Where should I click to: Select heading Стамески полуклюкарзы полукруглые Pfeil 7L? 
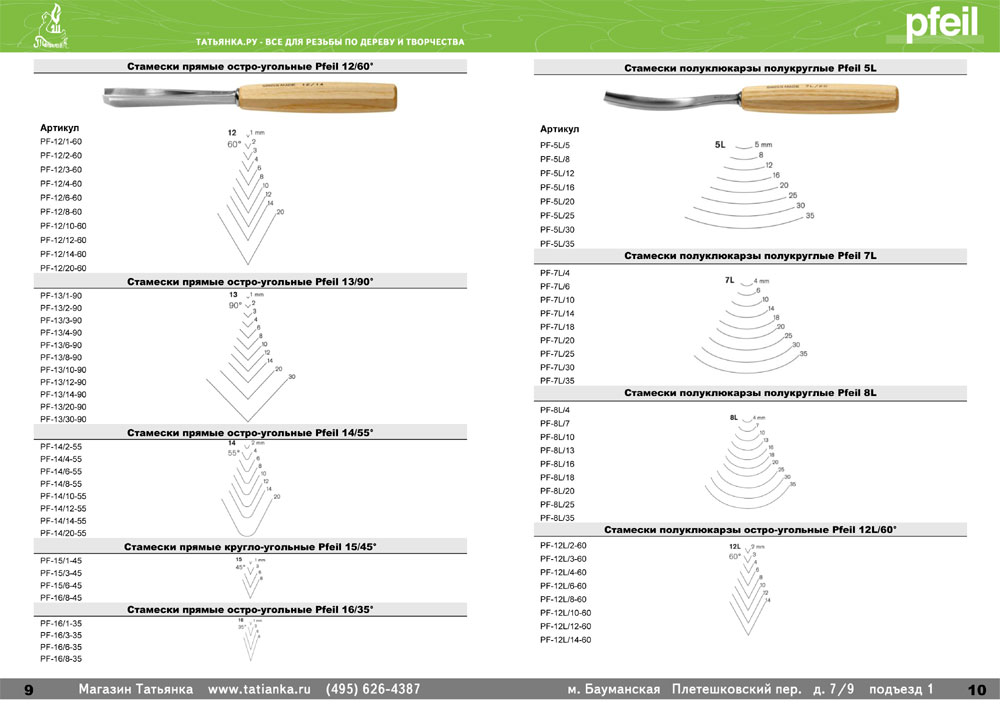[750, 256]
